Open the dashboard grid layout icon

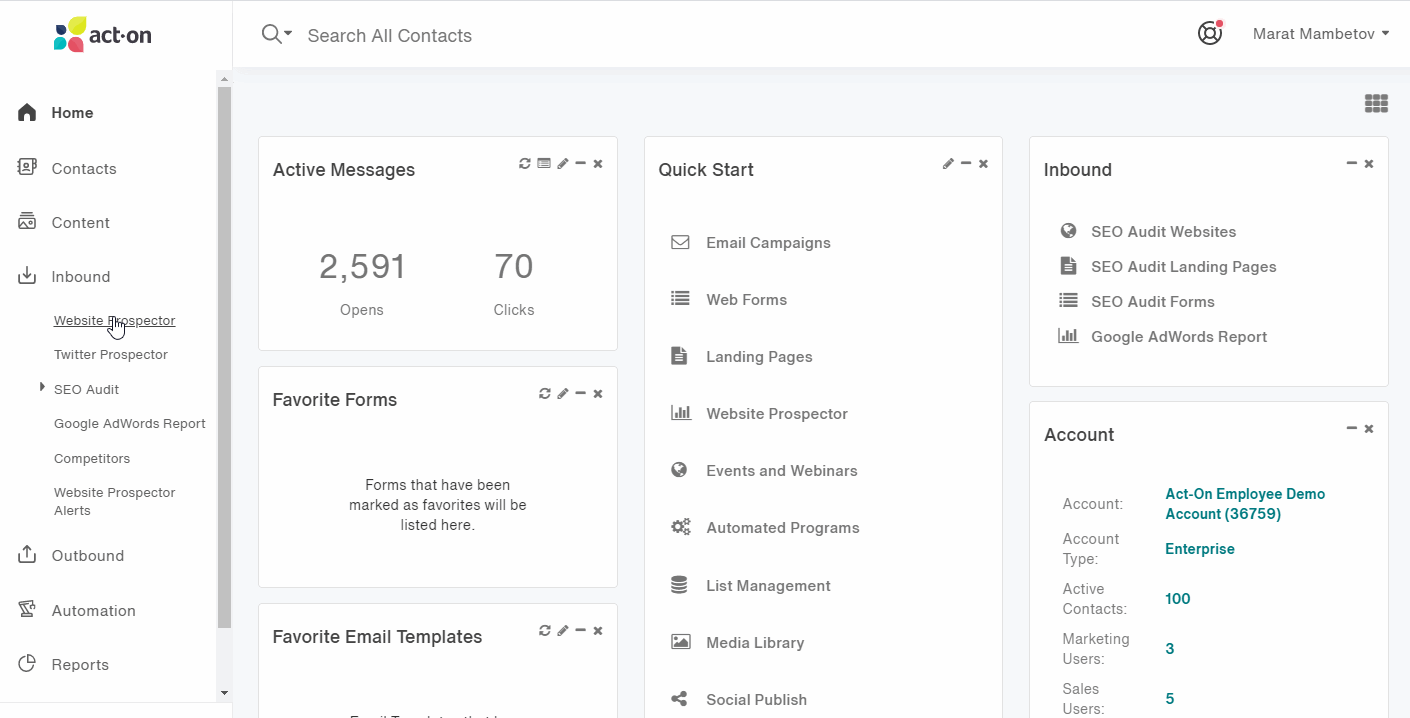coord(1376,103)
